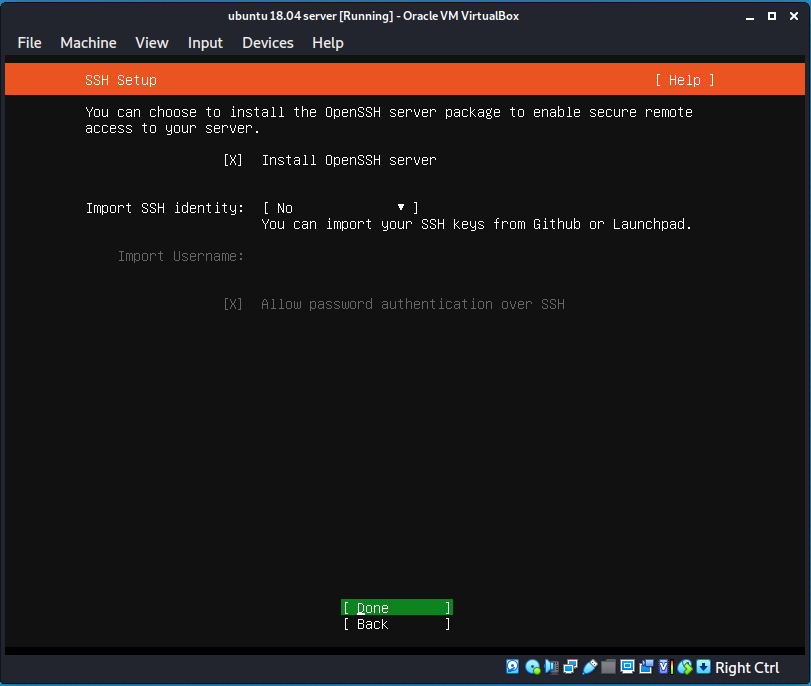Click the network adapters status icon

pyautogui.click(x=570, y=666)
